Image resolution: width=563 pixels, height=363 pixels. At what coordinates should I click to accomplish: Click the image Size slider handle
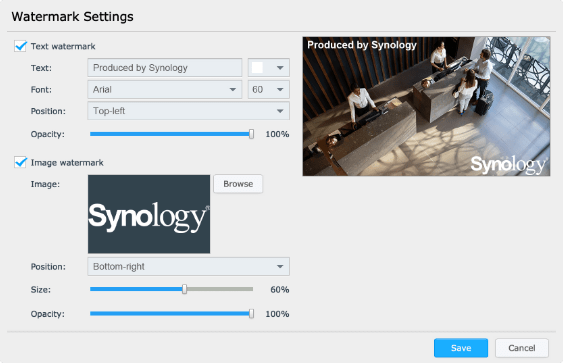(185, 289)
